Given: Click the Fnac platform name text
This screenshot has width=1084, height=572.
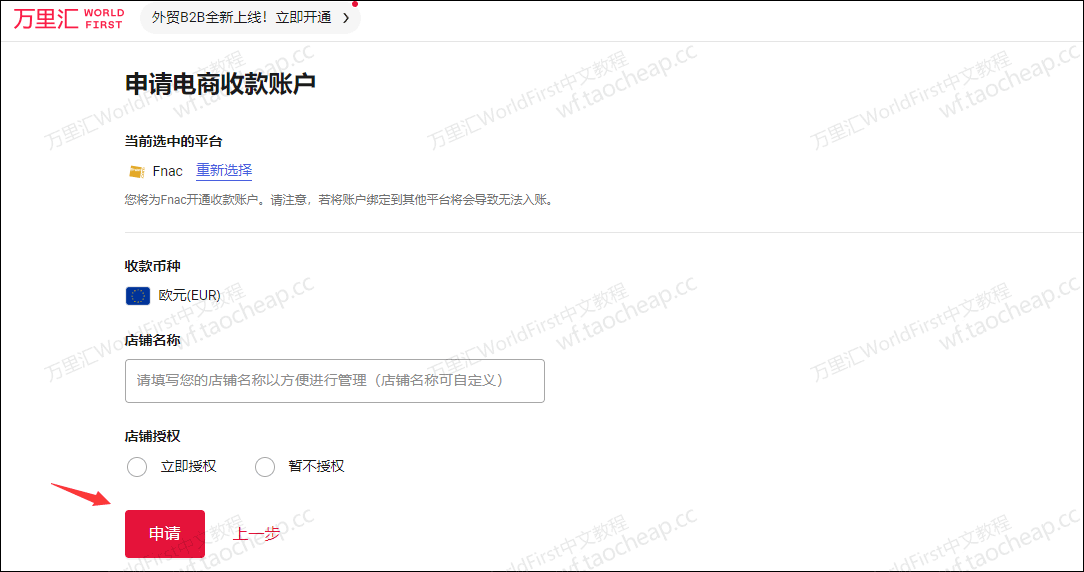Looking at the screenshot, I should tap(168, 171).
